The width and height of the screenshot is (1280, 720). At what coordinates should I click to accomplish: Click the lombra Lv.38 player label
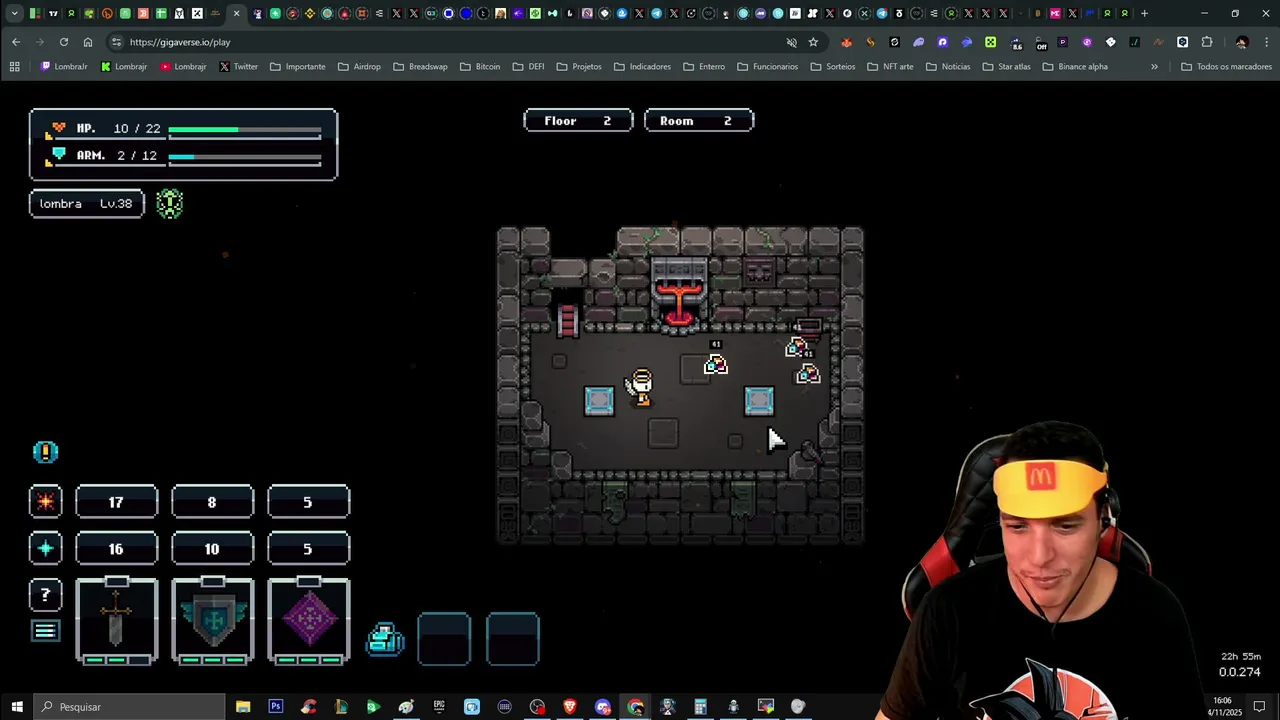[87, 204]
